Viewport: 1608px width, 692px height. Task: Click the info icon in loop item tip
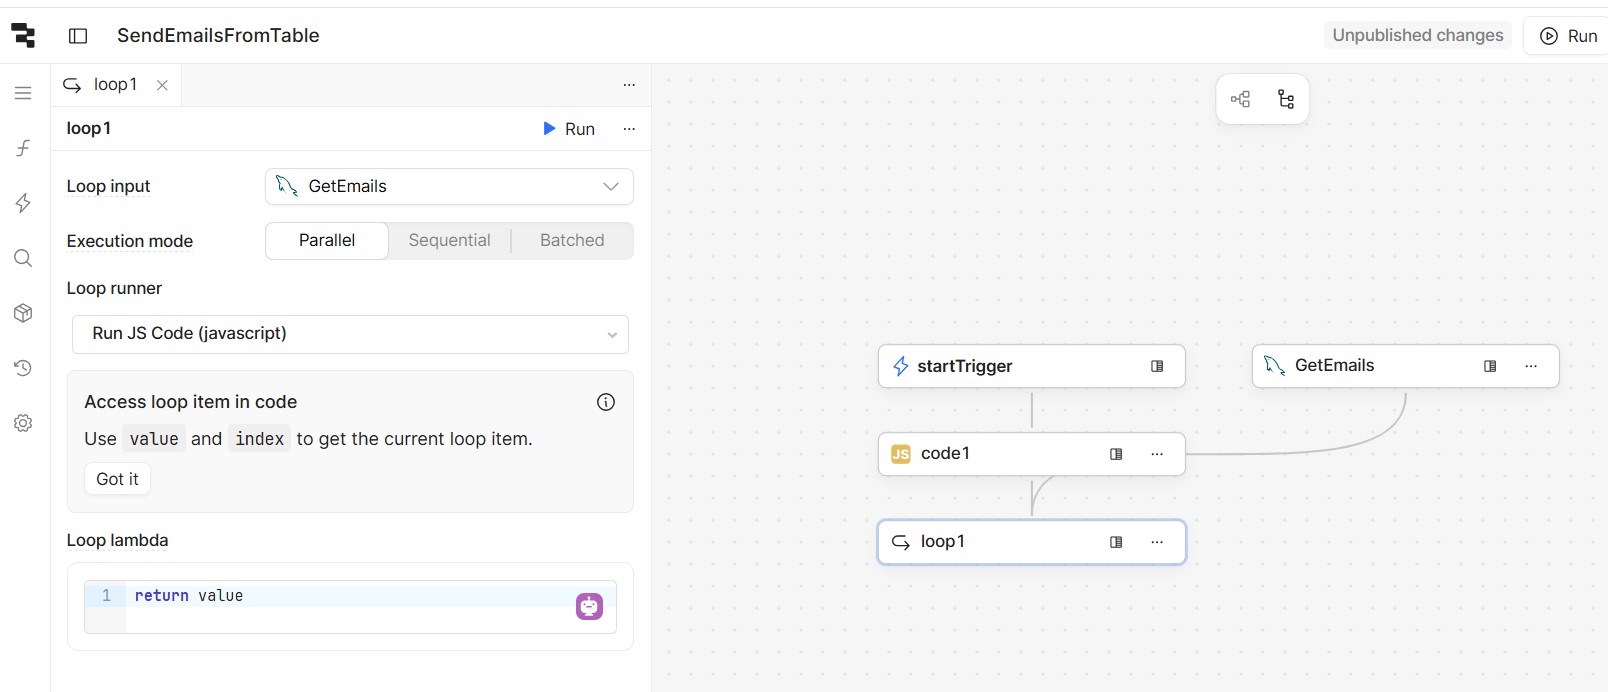(x=606, y=402)
